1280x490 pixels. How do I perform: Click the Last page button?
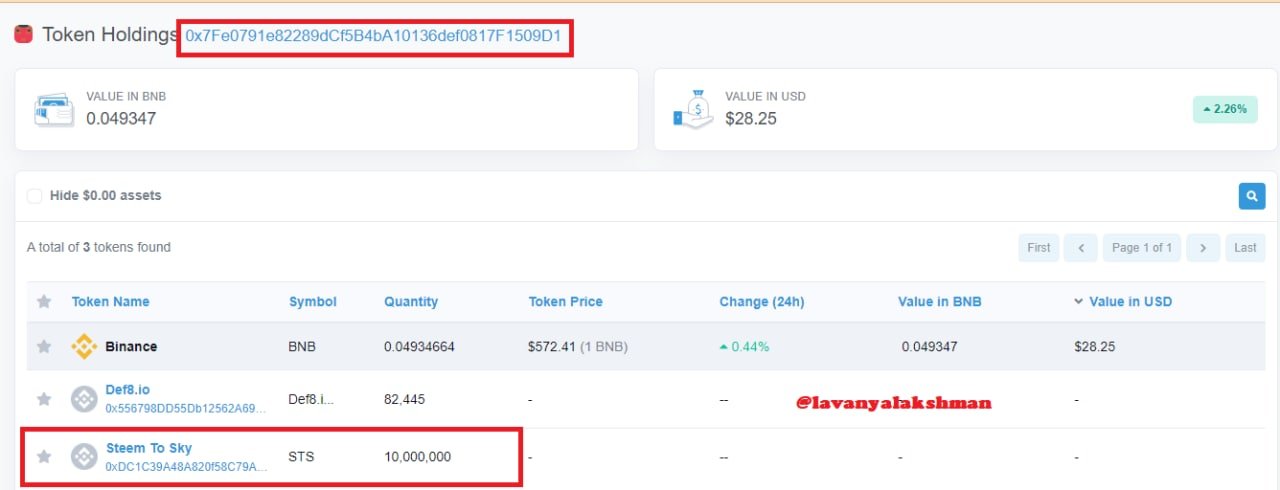point(1245,248)
